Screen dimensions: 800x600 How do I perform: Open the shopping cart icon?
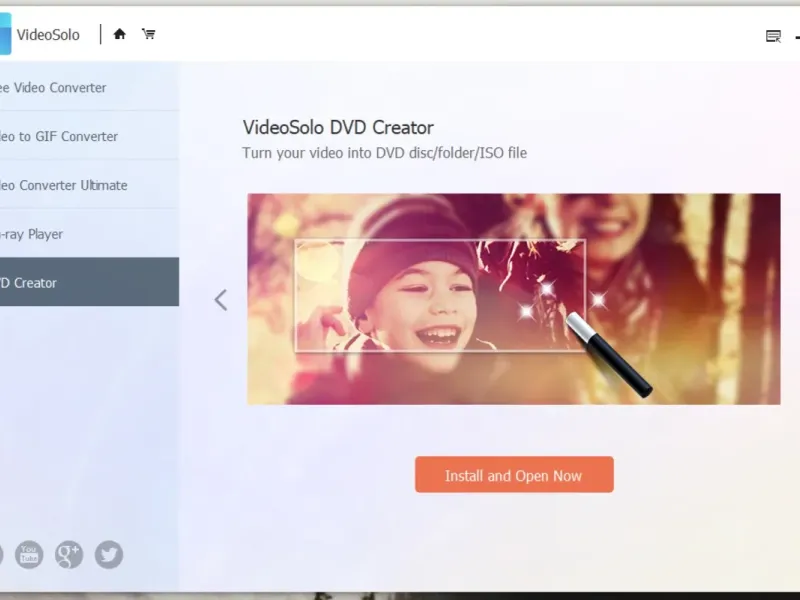pyautogui.click(x=148, y=34)
